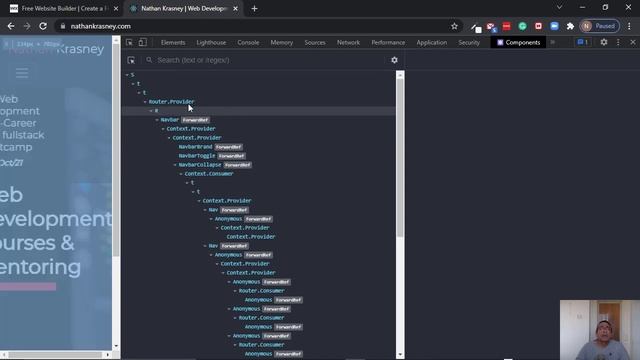Click the page horizontal scroll-right arrow
The width and height of the screenshot is (640, 360).
107,355
